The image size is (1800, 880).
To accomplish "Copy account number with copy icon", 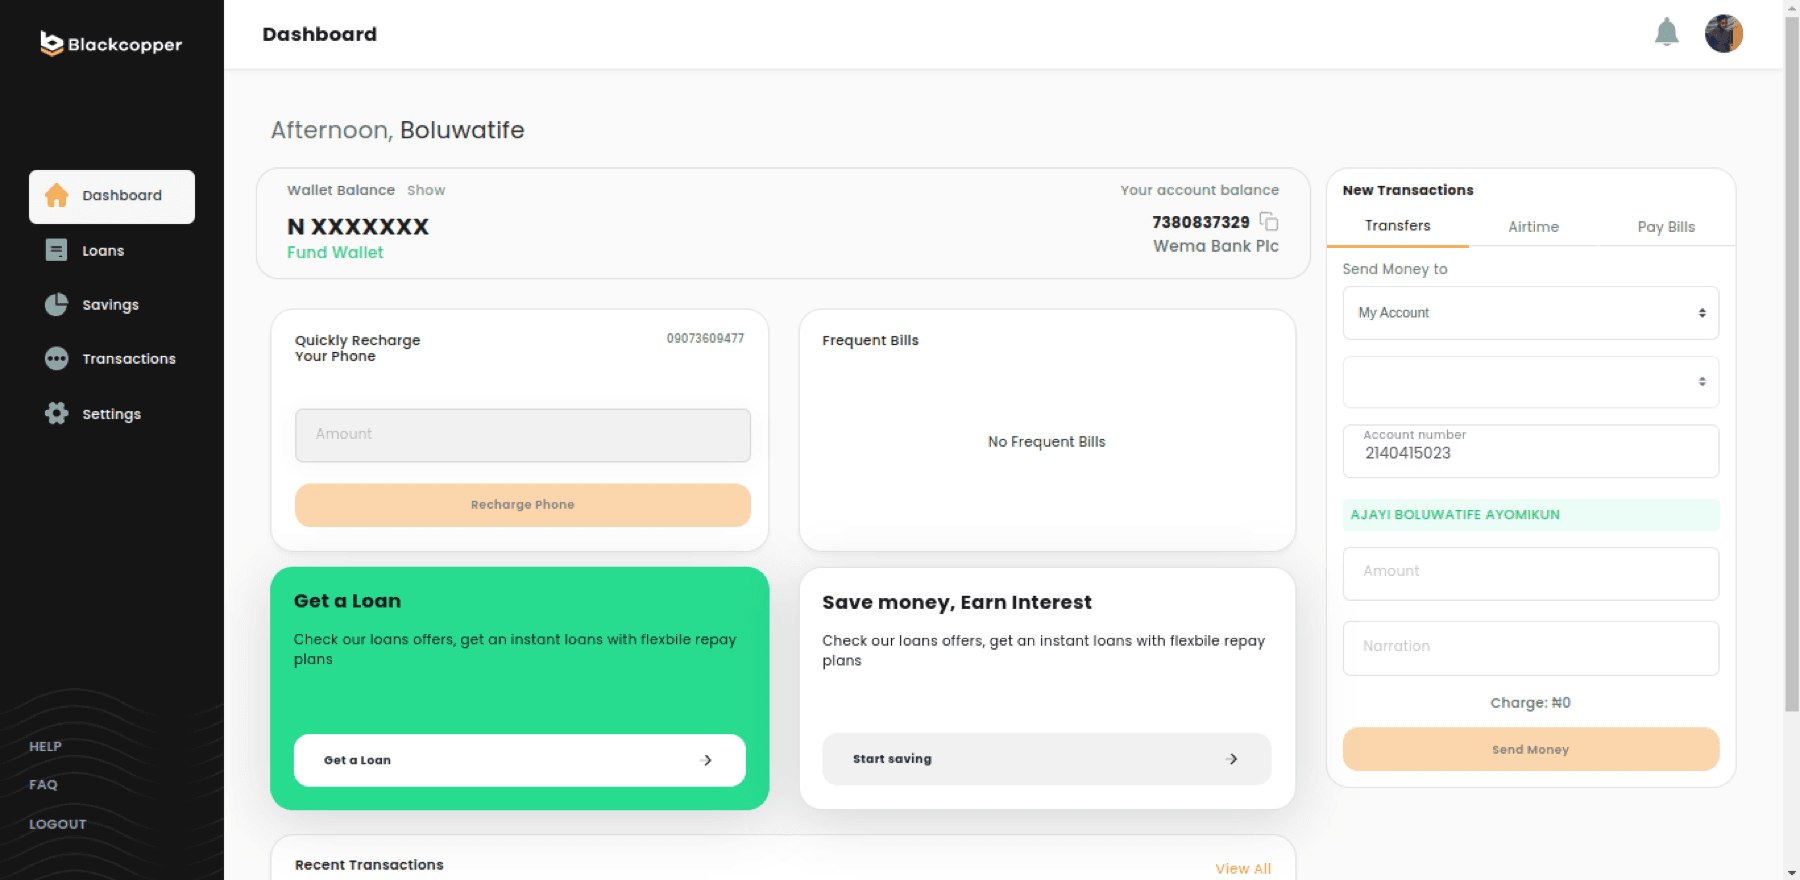I will pyautogui.click(x=1269, y=221).
